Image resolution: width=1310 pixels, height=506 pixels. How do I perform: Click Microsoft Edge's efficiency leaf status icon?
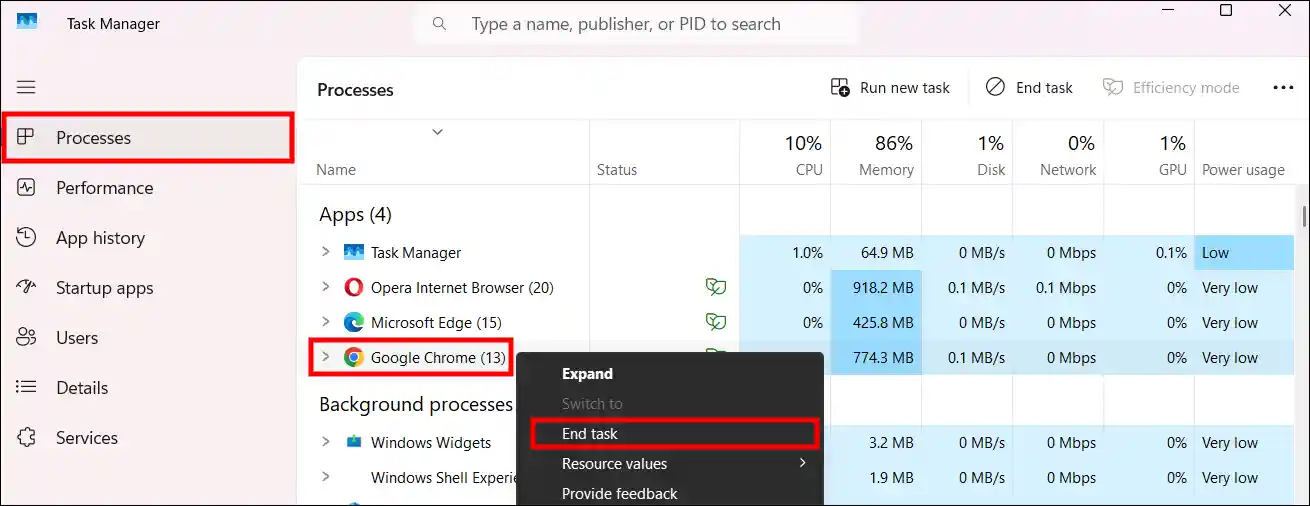[714, 322]
